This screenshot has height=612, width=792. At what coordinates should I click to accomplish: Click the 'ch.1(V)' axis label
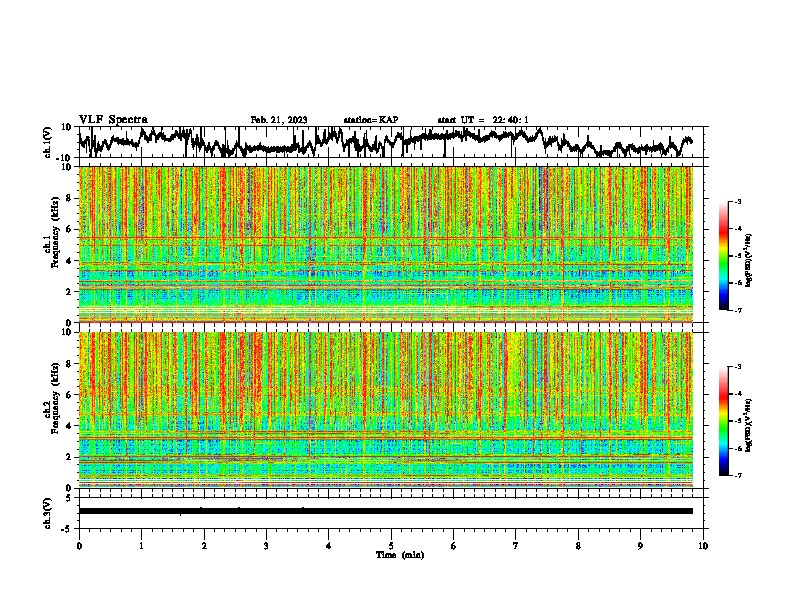pyautogui.click(x=48, y=142)
